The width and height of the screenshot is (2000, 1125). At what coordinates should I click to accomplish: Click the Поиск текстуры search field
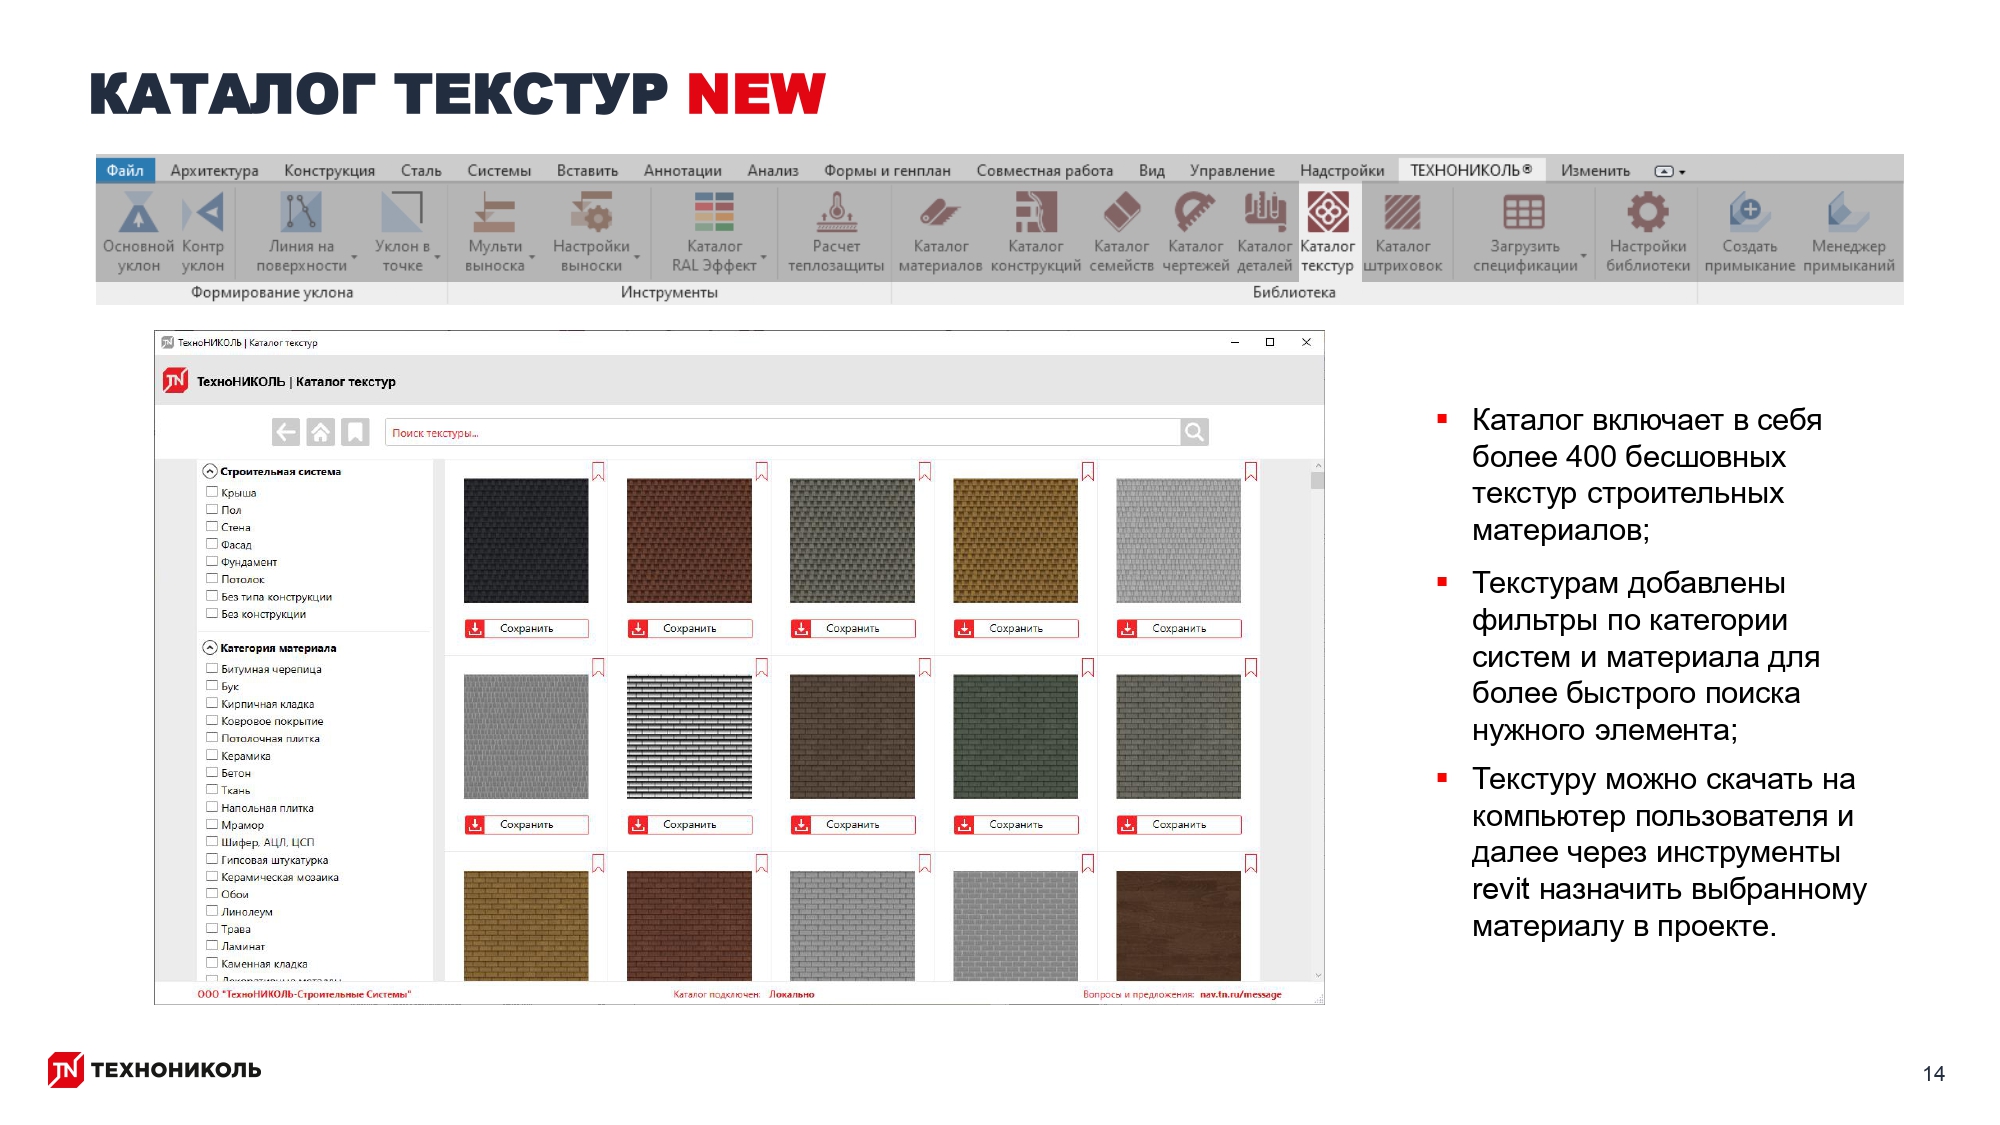click(x=782, y=432)
